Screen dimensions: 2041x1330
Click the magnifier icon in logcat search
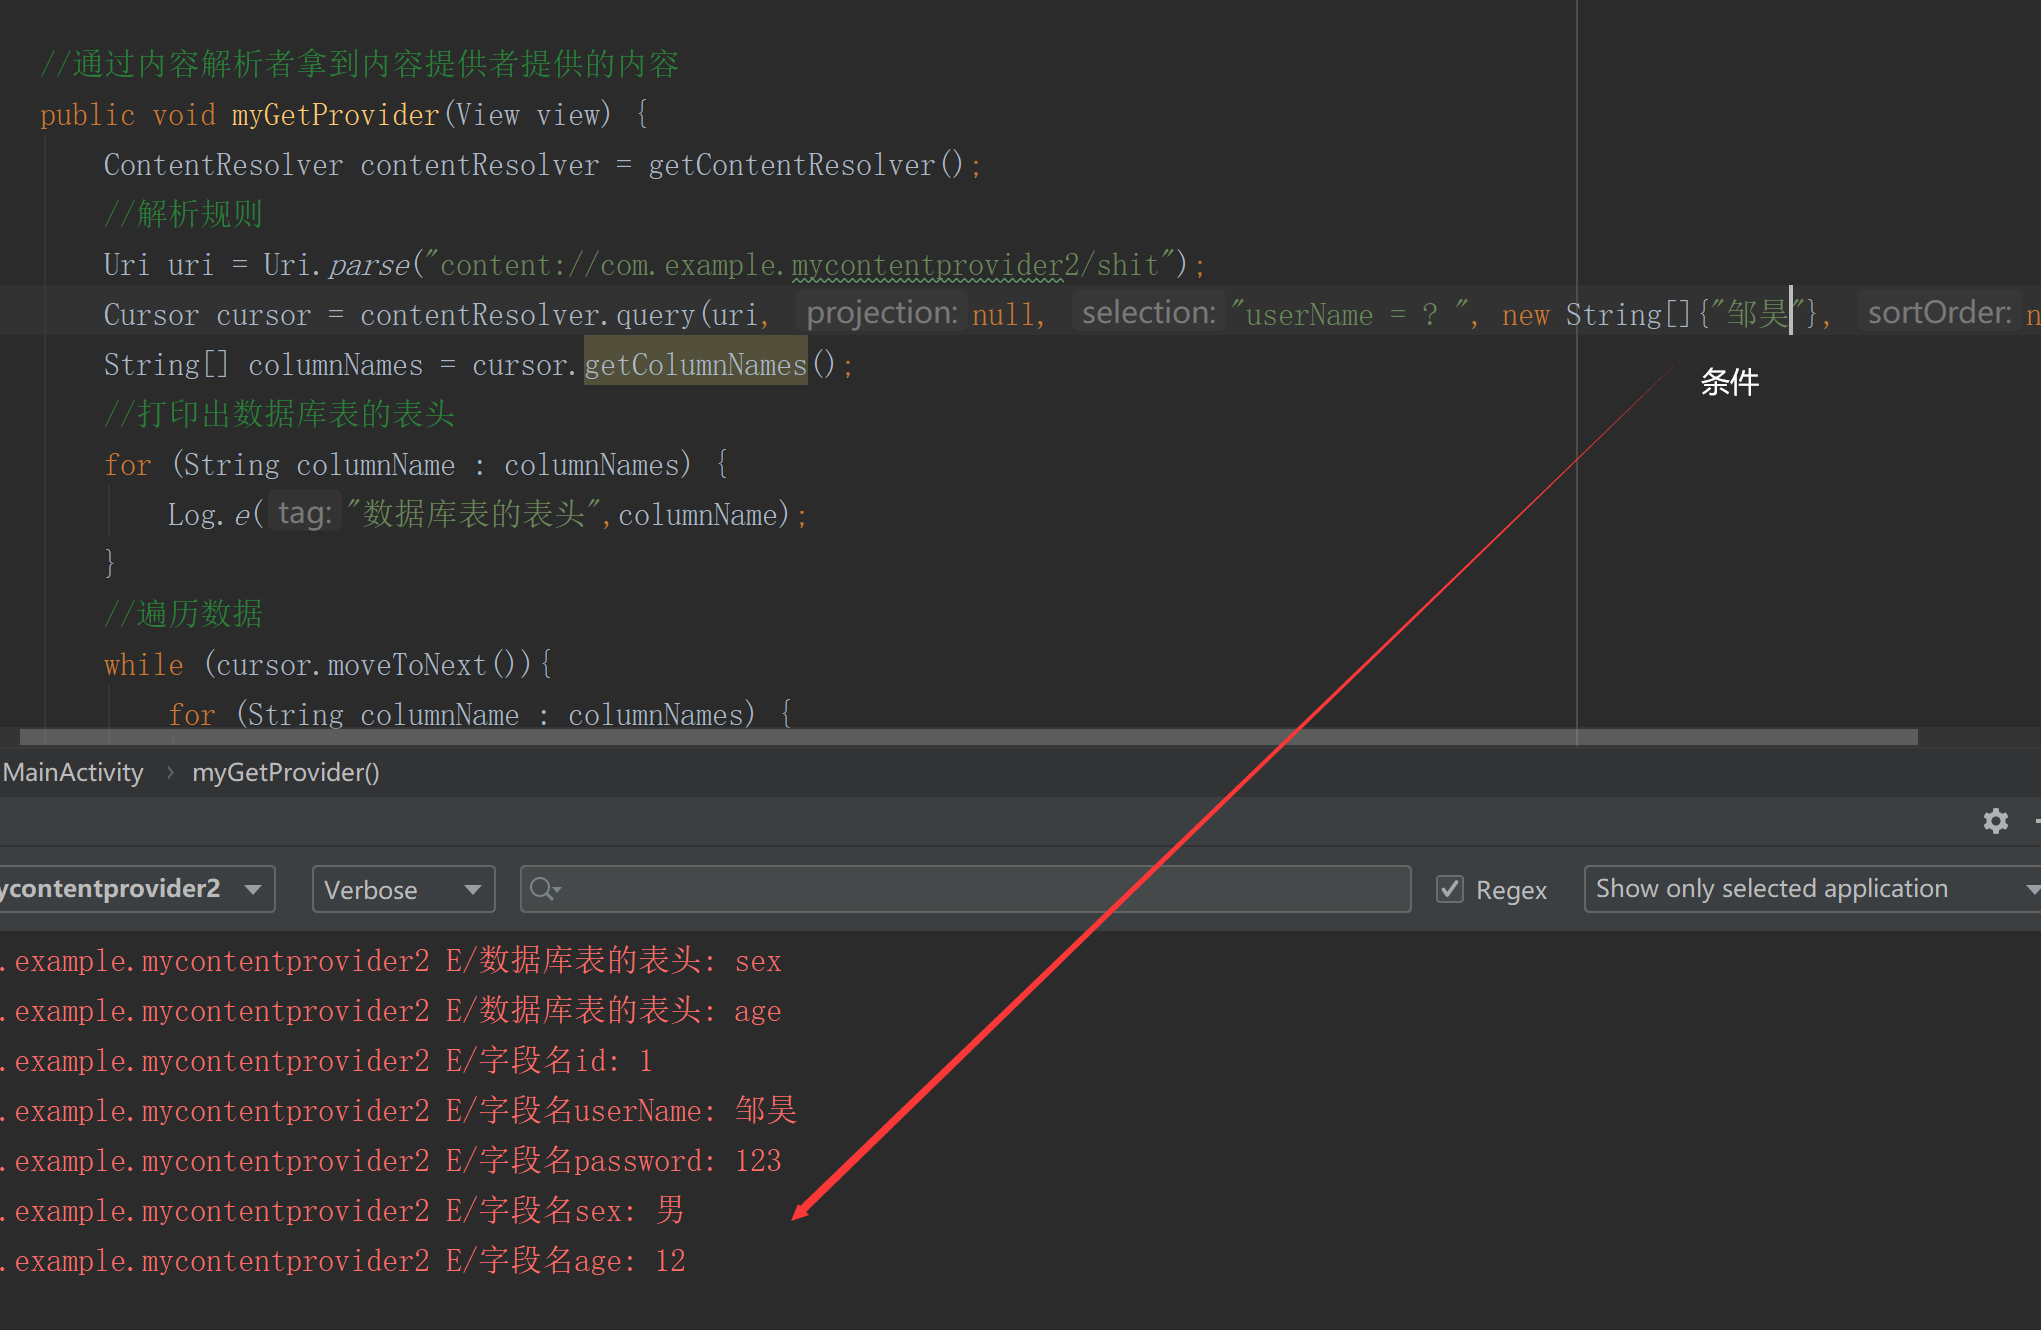coord(543,888)
